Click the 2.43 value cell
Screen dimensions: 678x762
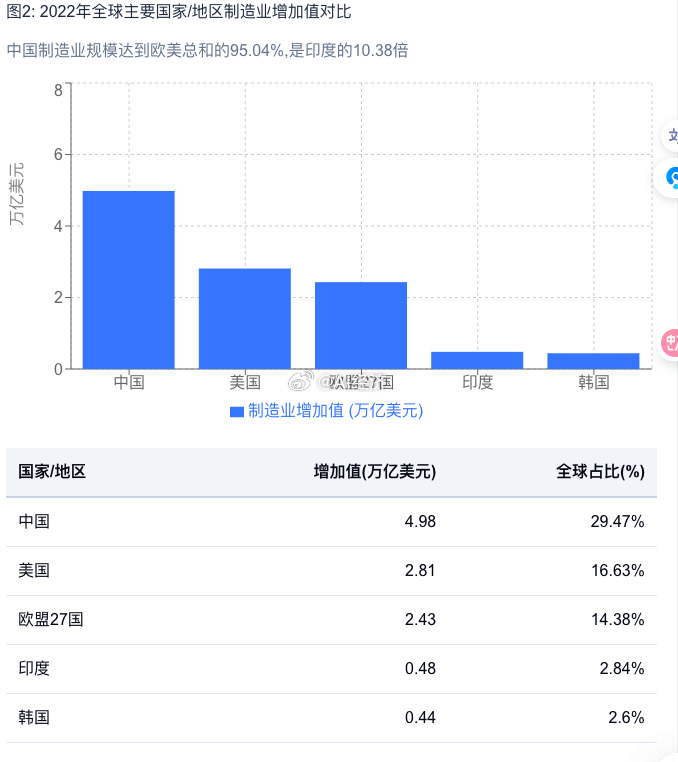[420, 620]
